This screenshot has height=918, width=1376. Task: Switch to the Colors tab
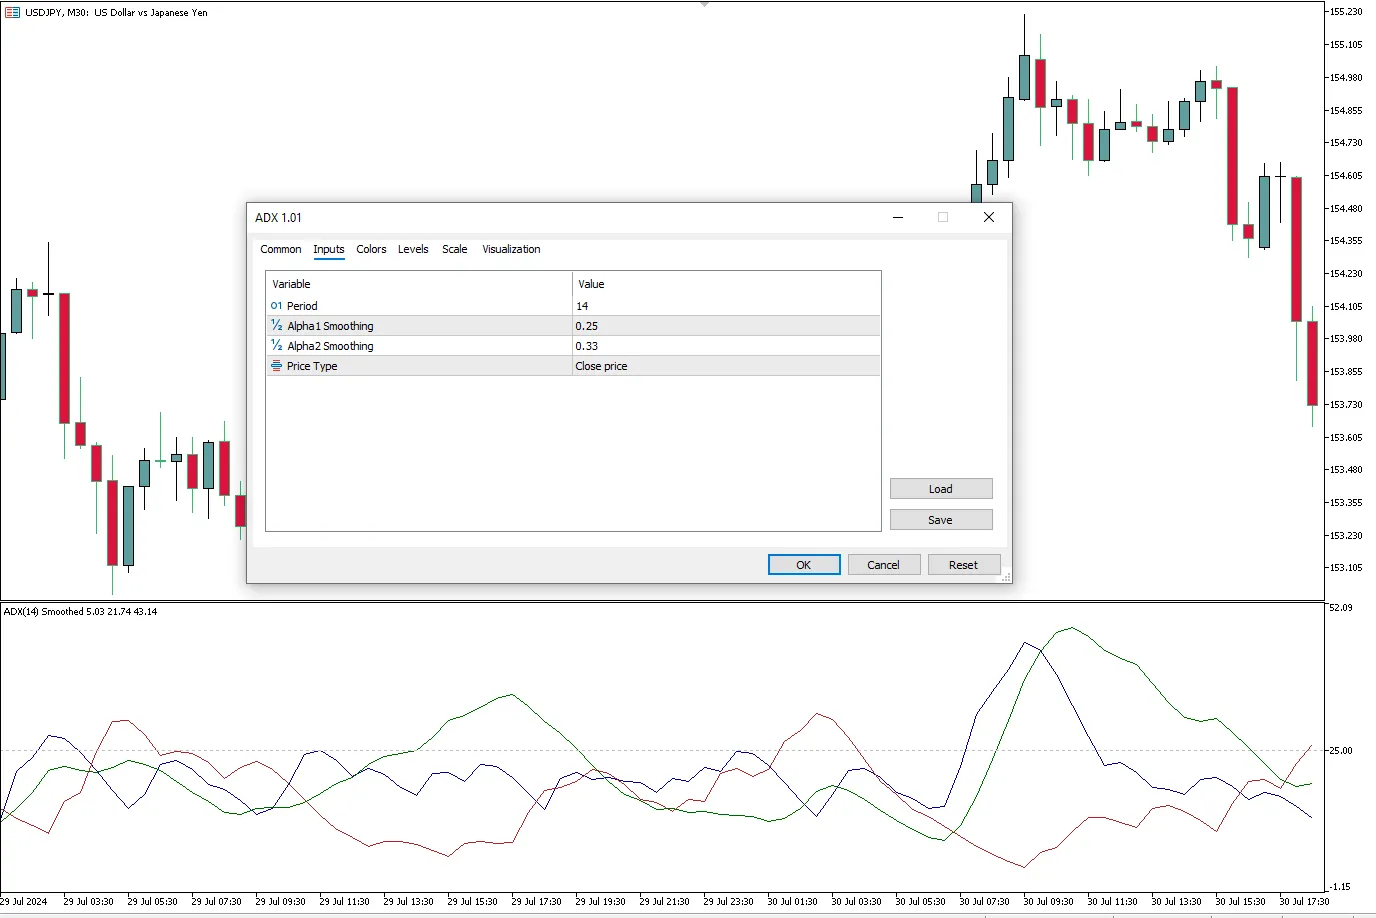pos(371,249)
